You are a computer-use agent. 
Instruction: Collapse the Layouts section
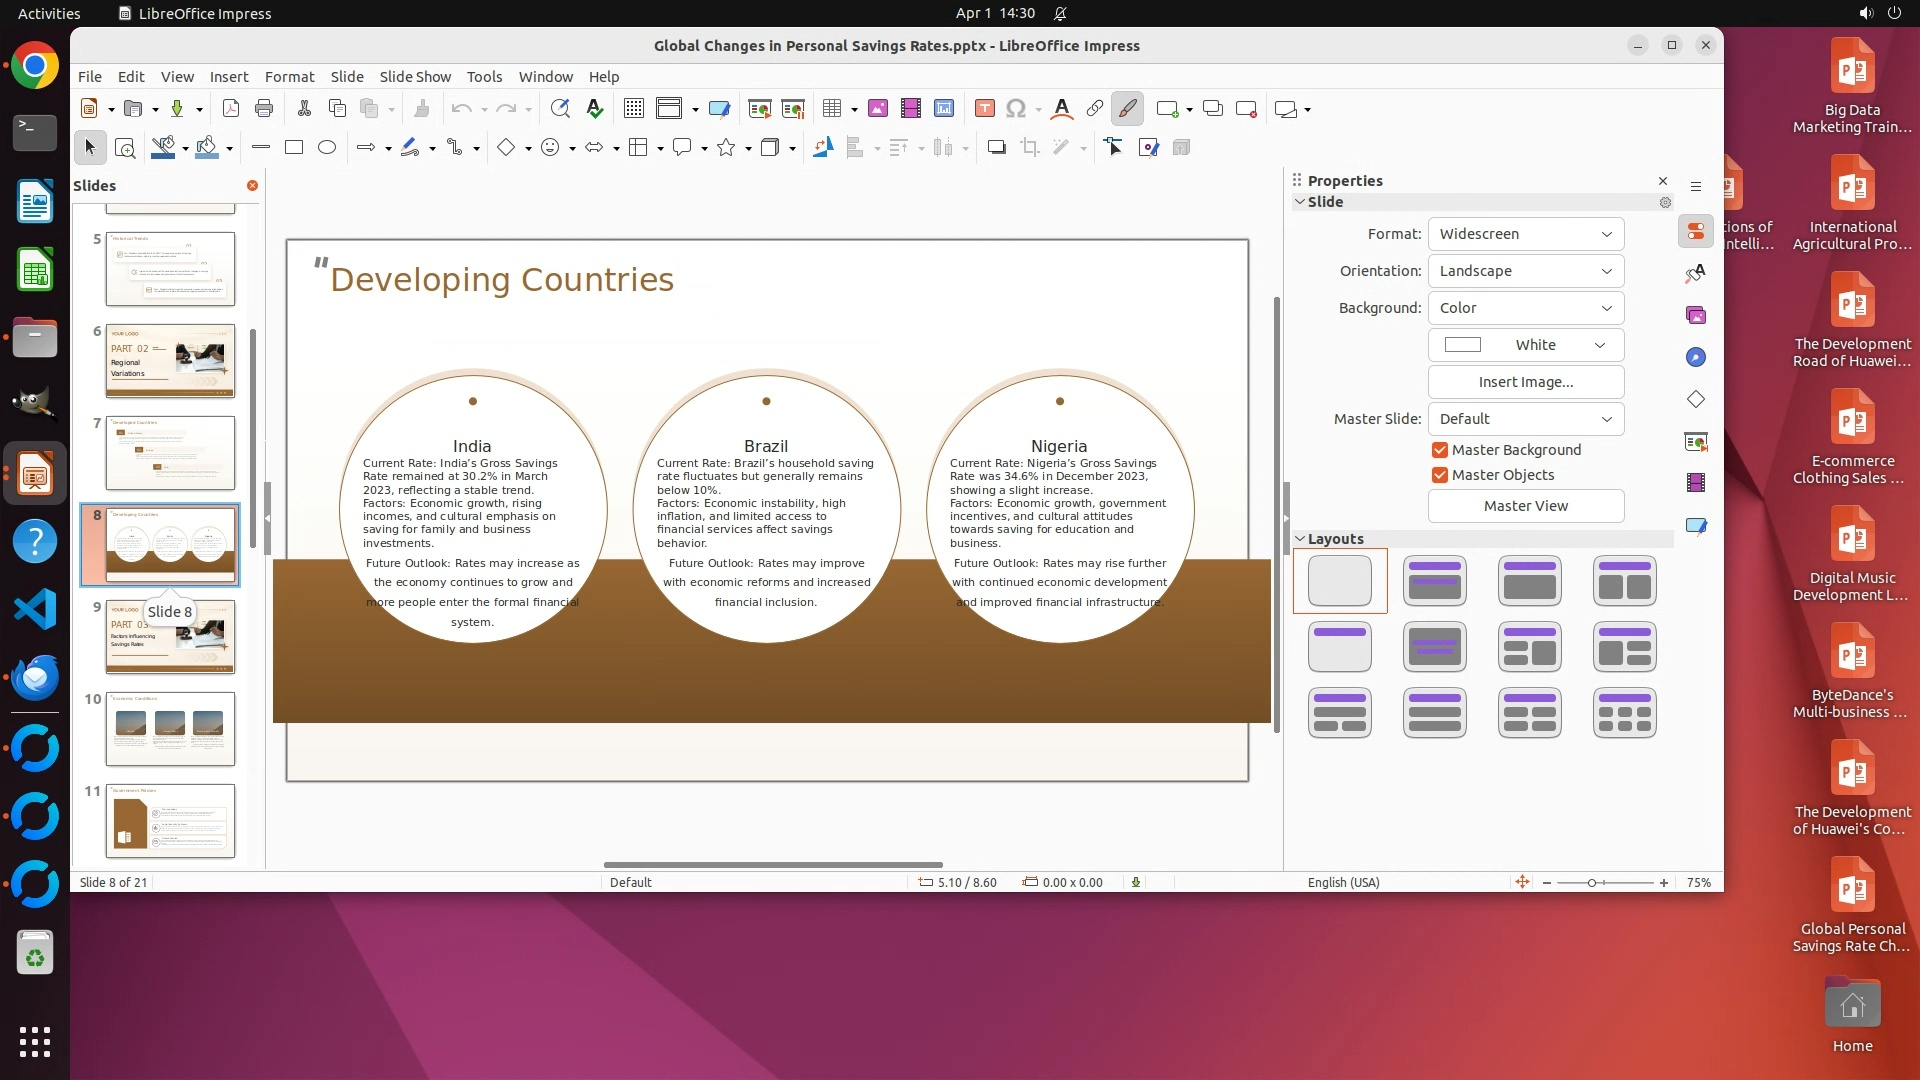1300,539
